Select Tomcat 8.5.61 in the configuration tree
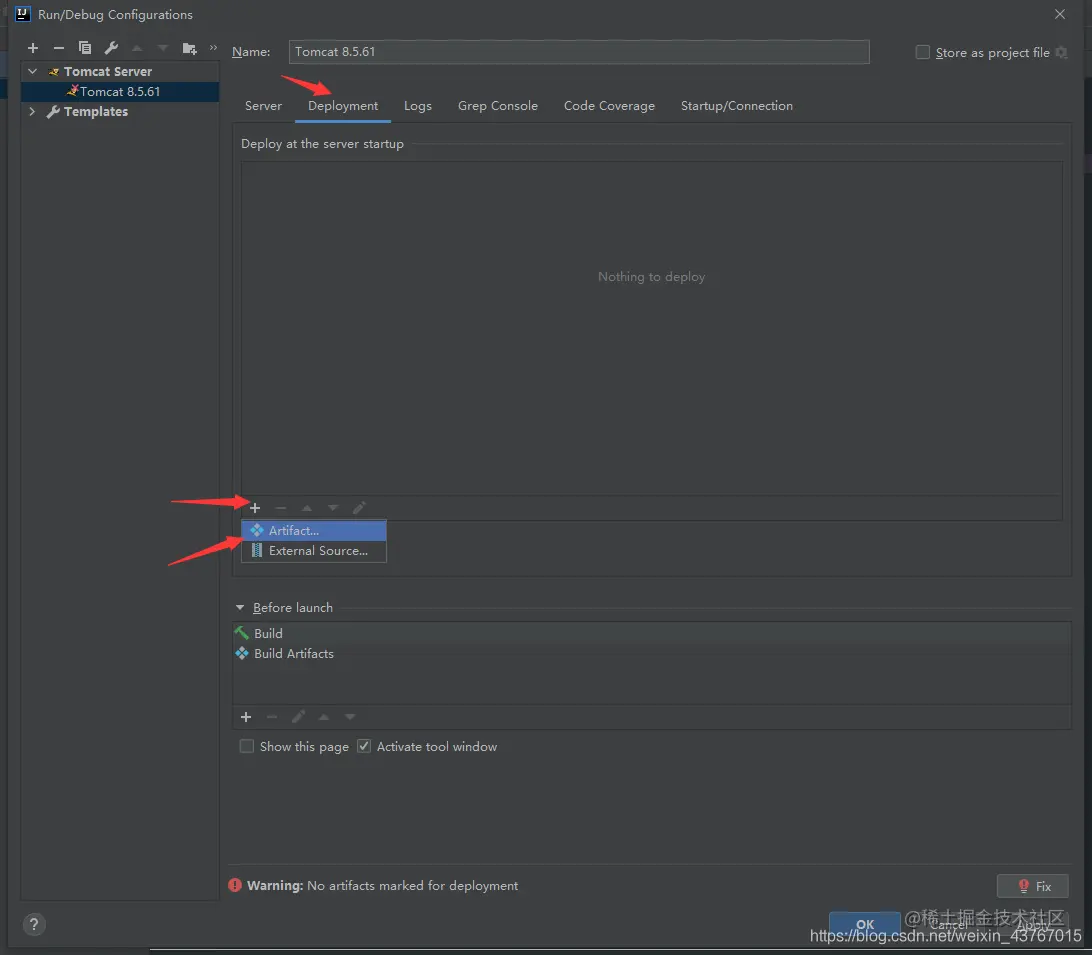1092x955 pixels. pyautogui.click(x=120, y=91)
